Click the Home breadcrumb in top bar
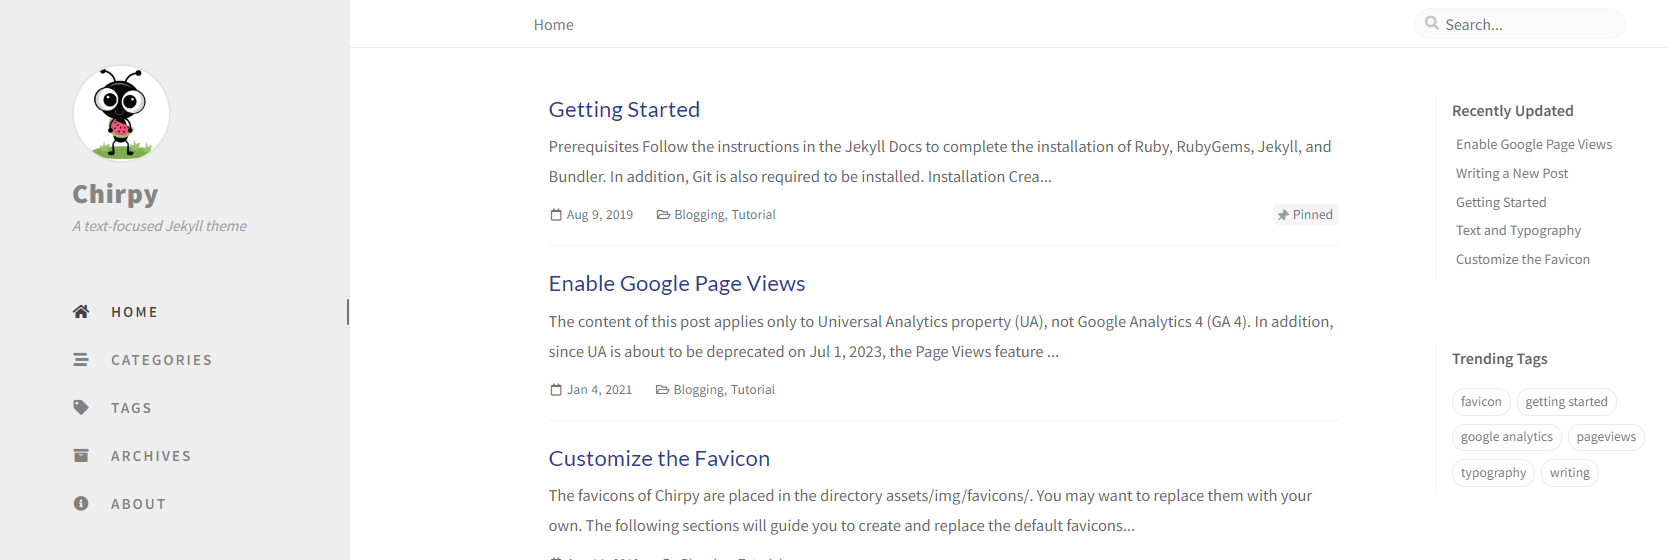The width and height of the screenshot is (1668, 560). pyautogui.click(x=553, y=25)
